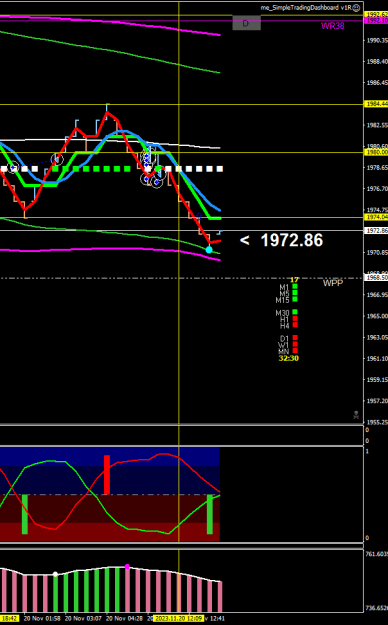Click the H1 timeframe red square
Viewport: 388px width, 625px height.
click(295, 318)
